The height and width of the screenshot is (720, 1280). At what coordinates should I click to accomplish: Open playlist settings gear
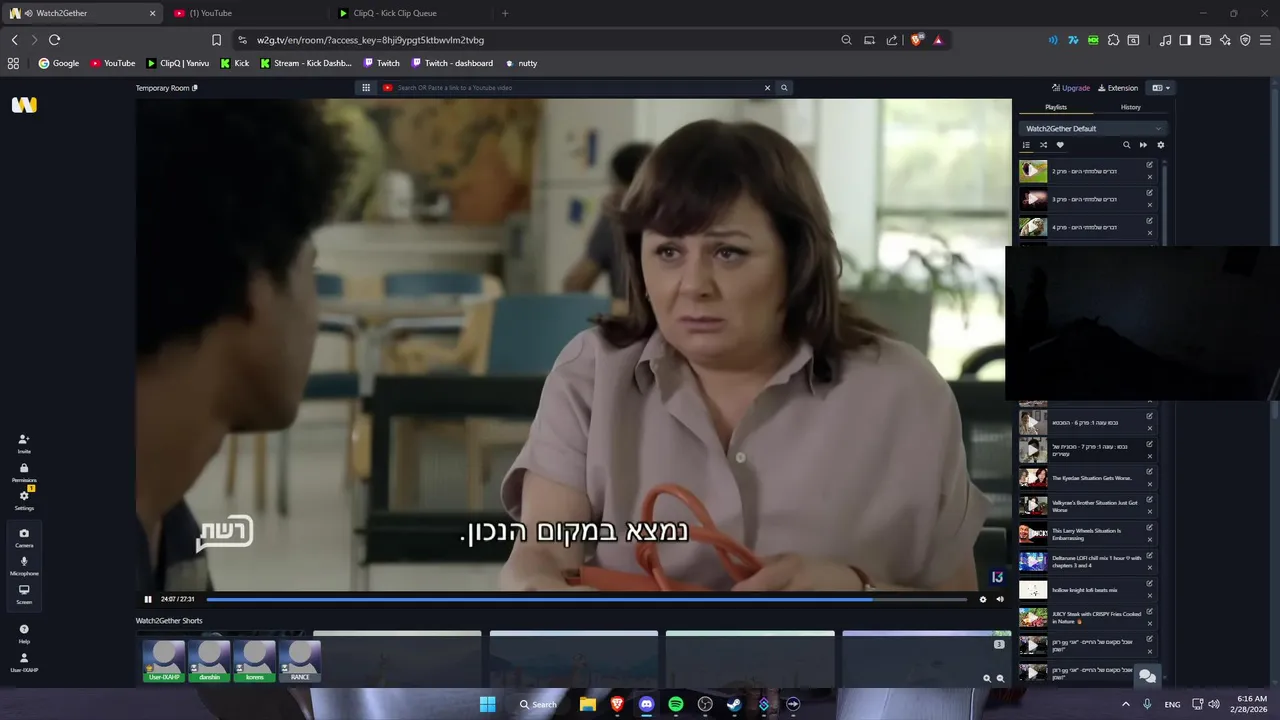click(1160, 145)
